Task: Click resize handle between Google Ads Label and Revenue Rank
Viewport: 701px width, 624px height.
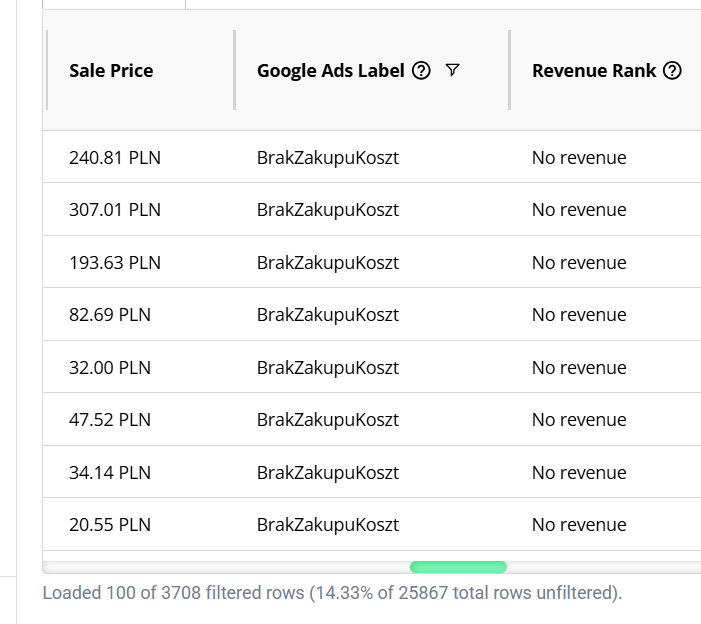Action: [510, 70]
